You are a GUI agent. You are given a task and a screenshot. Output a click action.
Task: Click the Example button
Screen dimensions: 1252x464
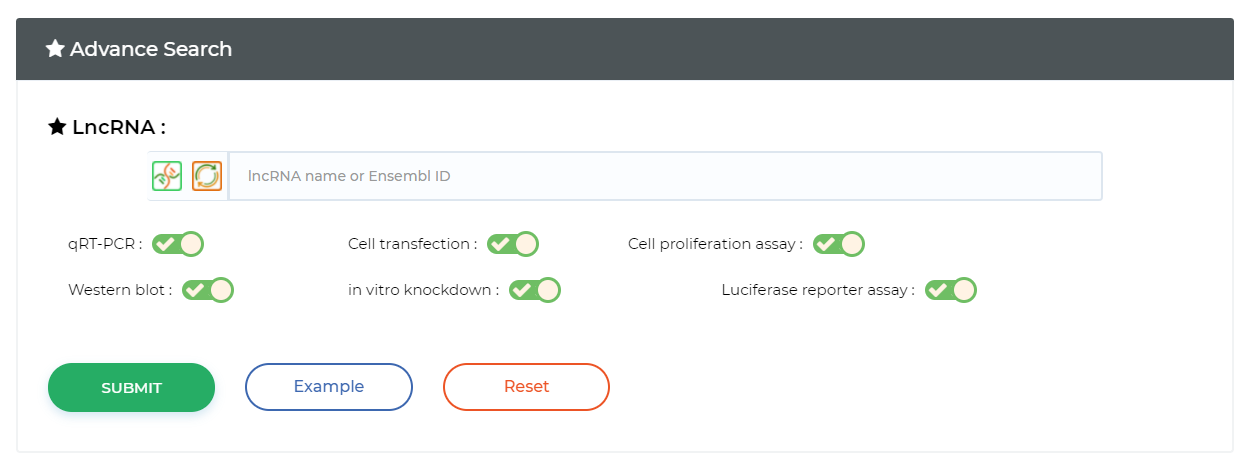click(x=329, y=387)
